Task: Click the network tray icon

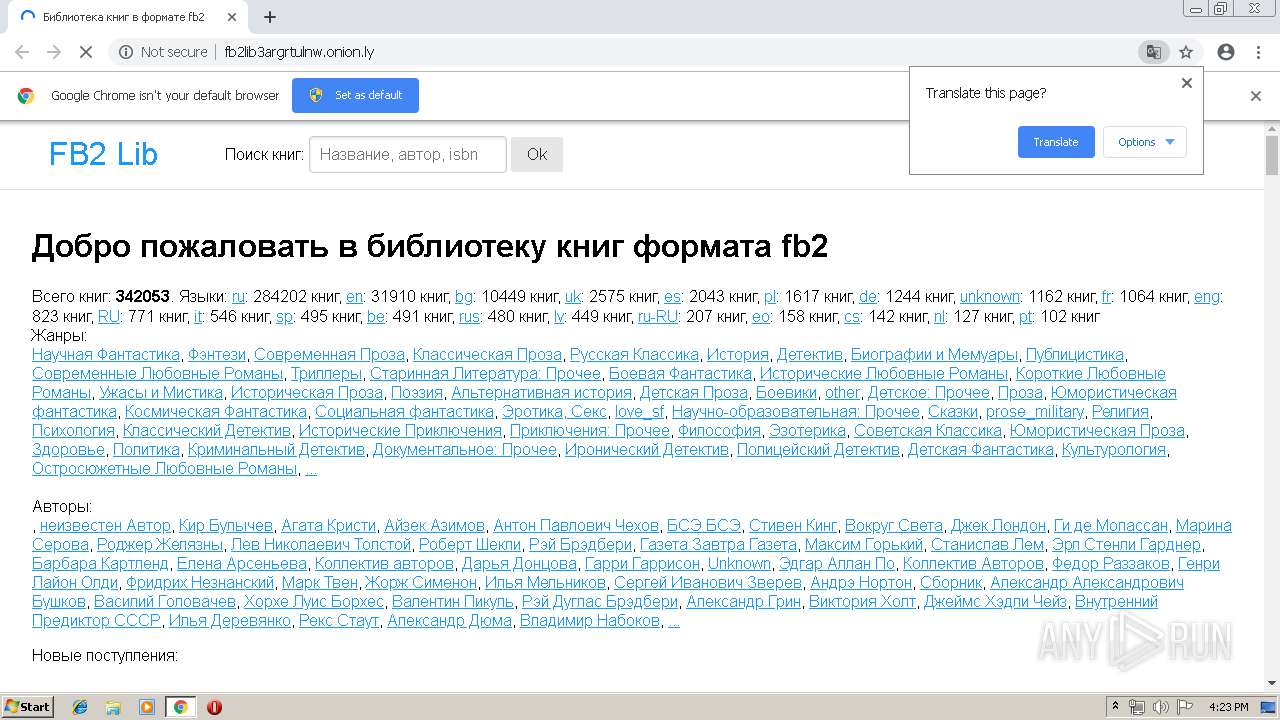Action: point(1138,707)
